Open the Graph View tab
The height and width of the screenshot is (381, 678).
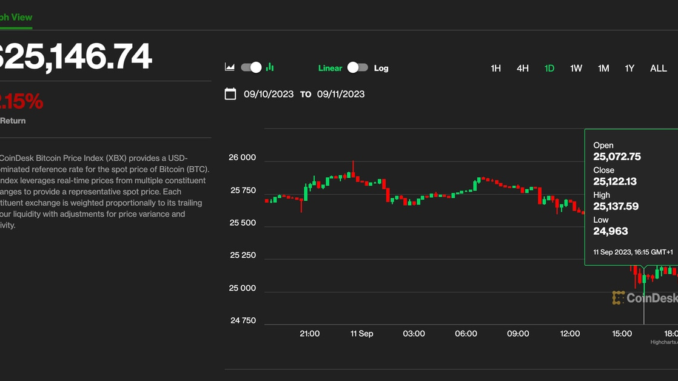tap(16, 17)
